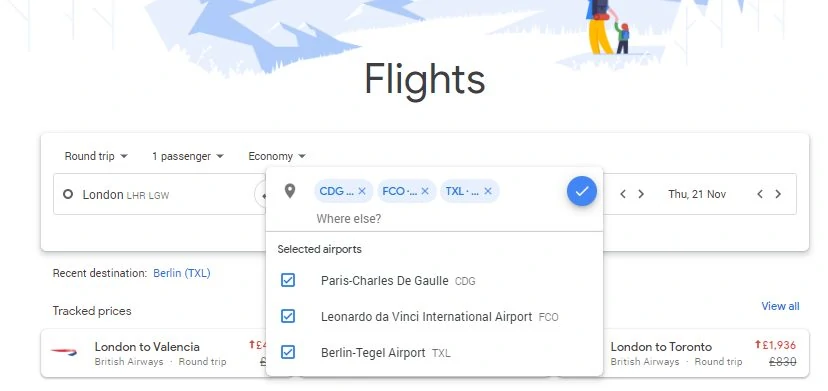Click View all tracked prices

[780, 306]
